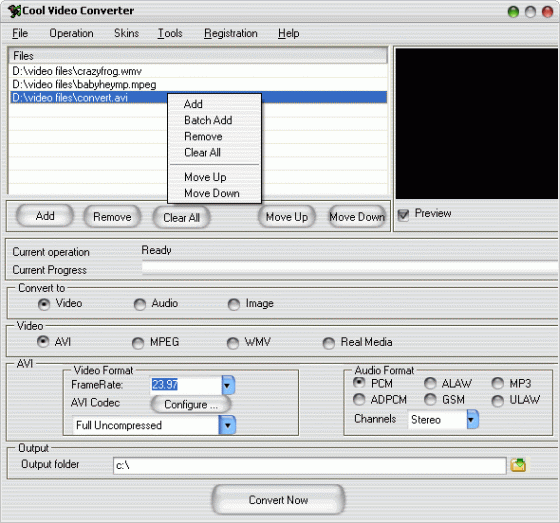Click the Configure ... codec button
560x523 pixels.
click(191, 404)
